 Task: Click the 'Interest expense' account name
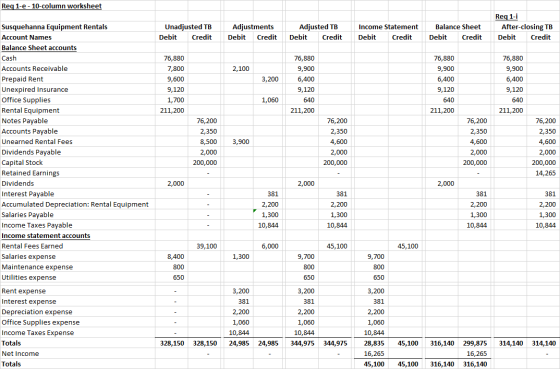29,301
